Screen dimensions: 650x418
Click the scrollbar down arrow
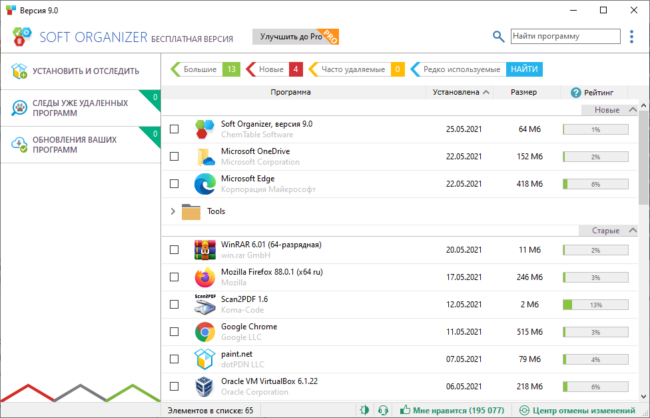[x=644, y=397]
